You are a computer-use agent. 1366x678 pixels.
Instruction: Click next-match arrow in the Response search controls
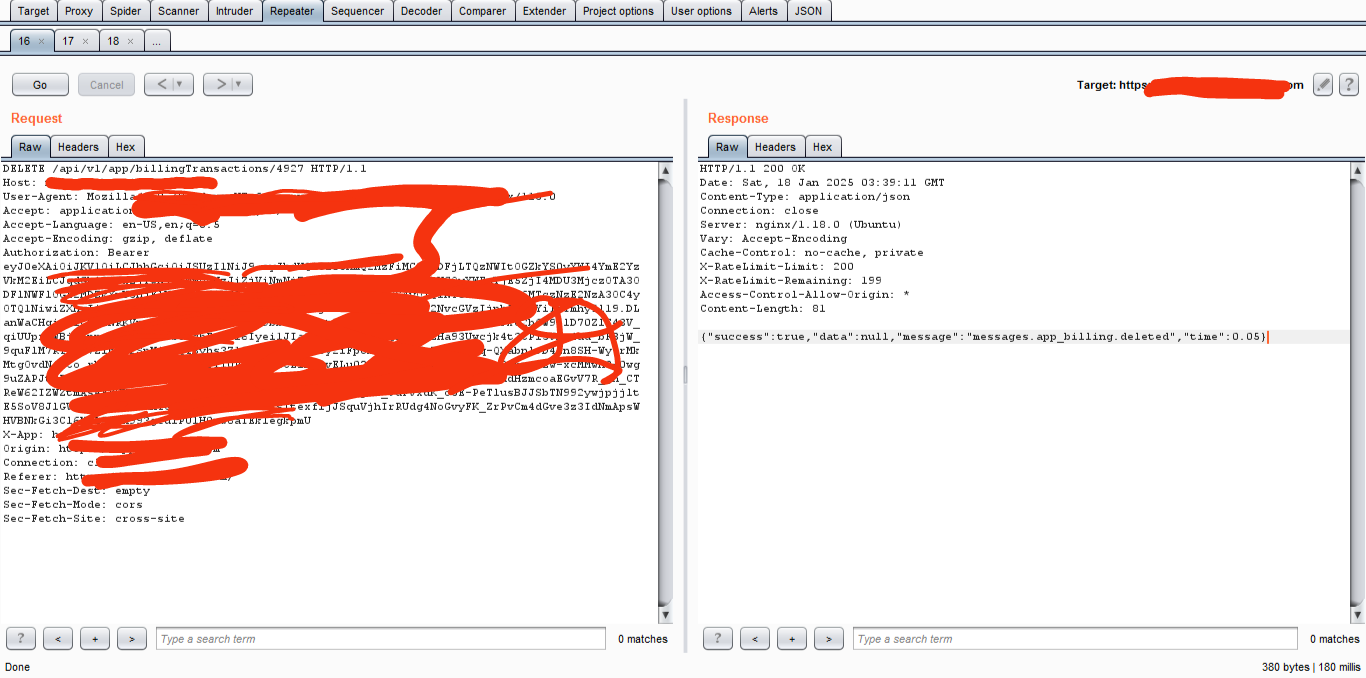pyautogui.click(x=828, y=638)
